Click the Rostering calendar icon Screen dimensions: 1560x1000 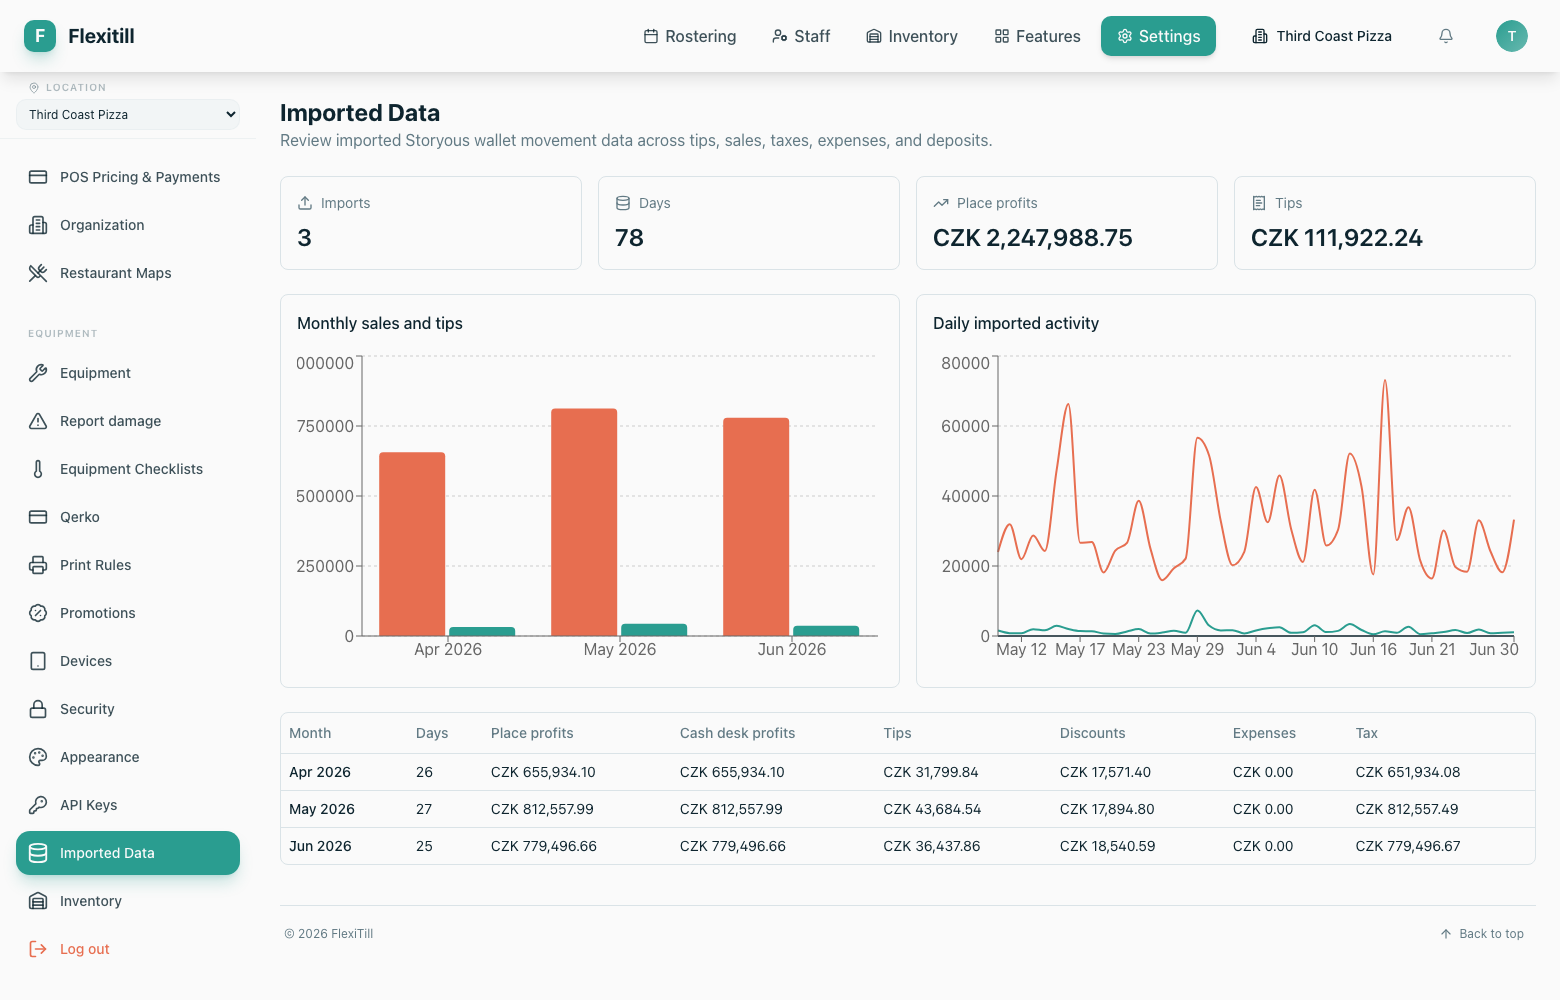pos(651,36)
